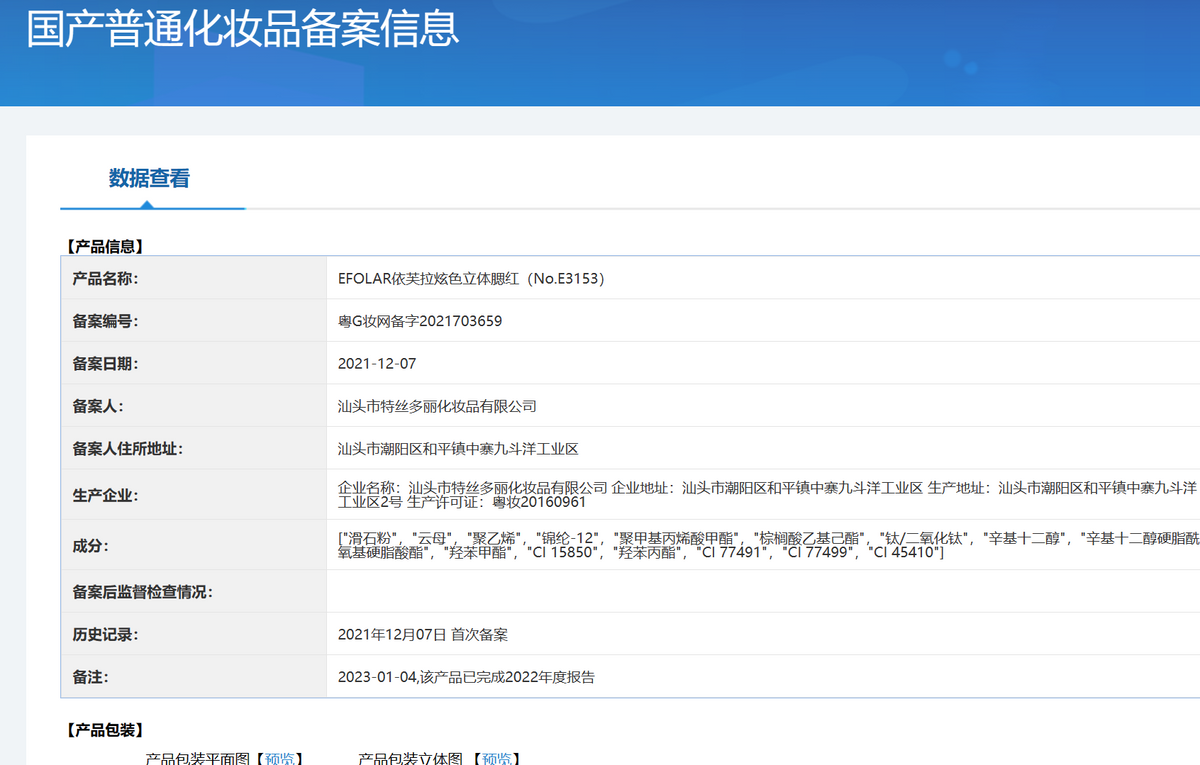This screenshot has height=765, width=1200.
Task: Select the 生产企业 details text
Action: point(768,495)
